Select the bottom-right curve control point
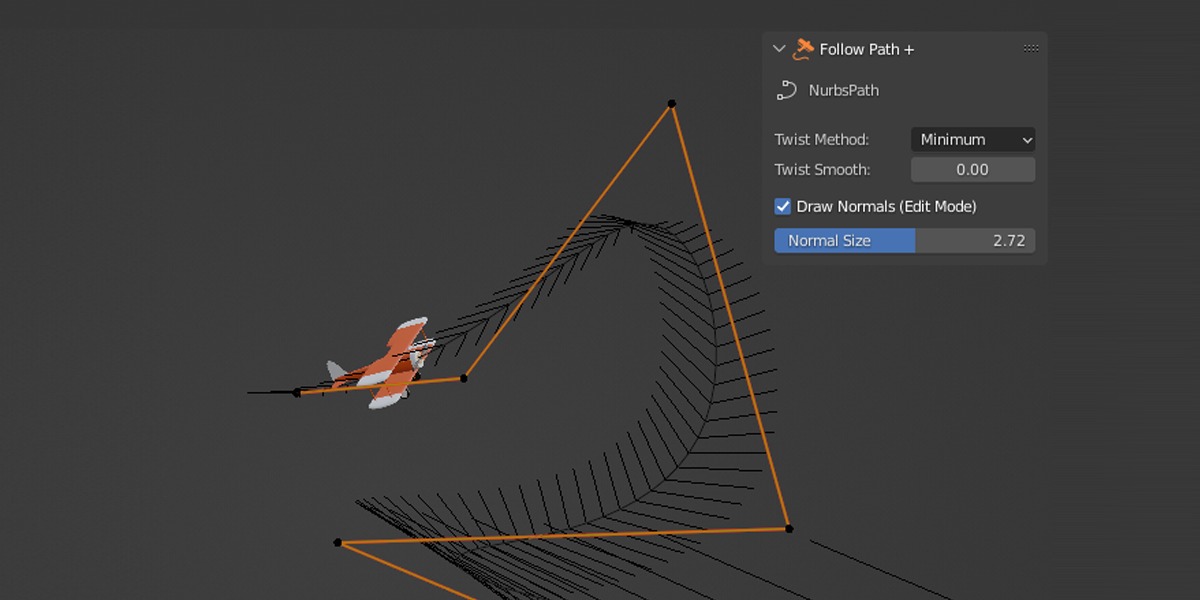Viewport: 1200px width, 600px height. coord(789,528)
